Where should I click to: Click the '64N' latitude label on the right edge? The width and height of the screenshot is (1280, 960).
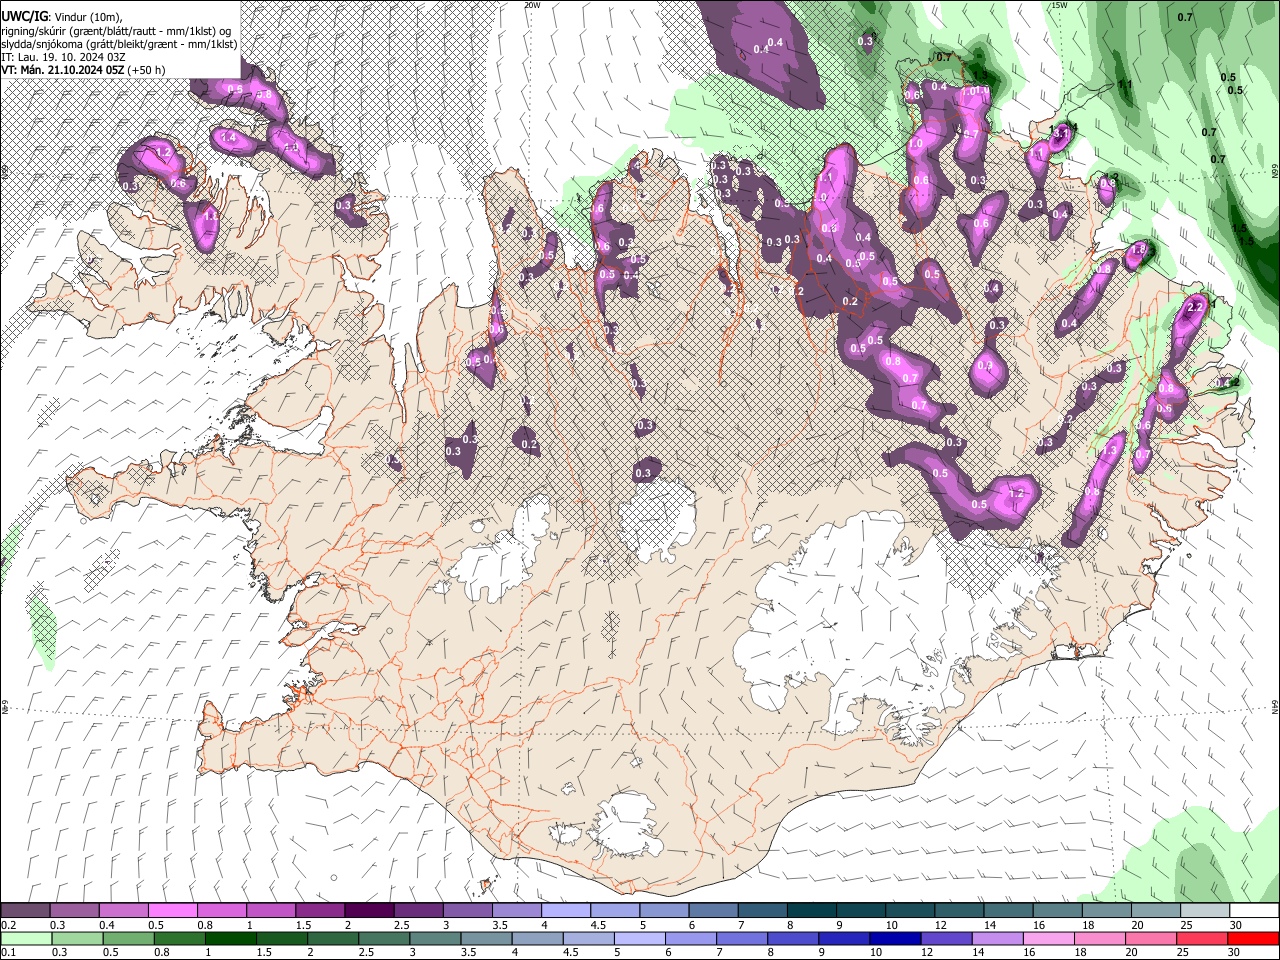[1275, 707]
